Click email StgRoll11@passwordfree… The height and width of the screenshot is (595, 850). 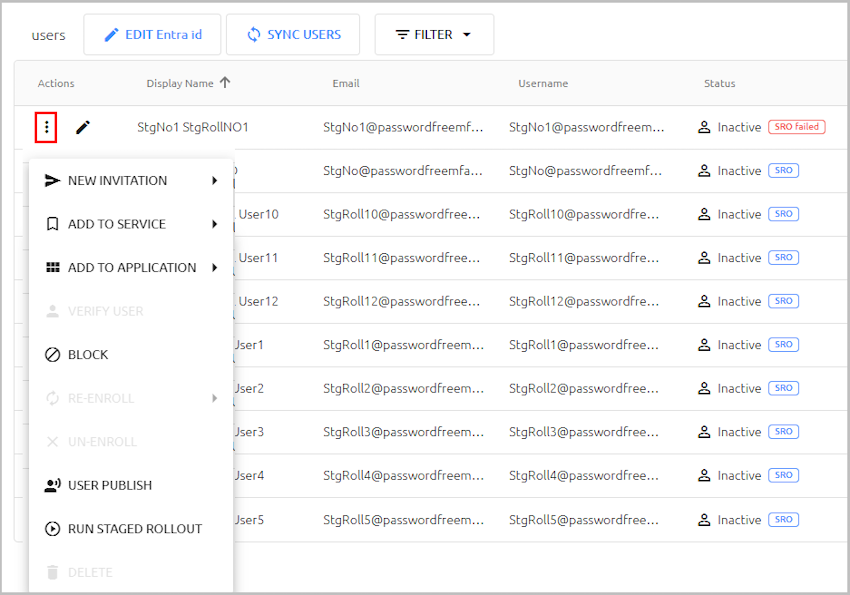point(401,258)
